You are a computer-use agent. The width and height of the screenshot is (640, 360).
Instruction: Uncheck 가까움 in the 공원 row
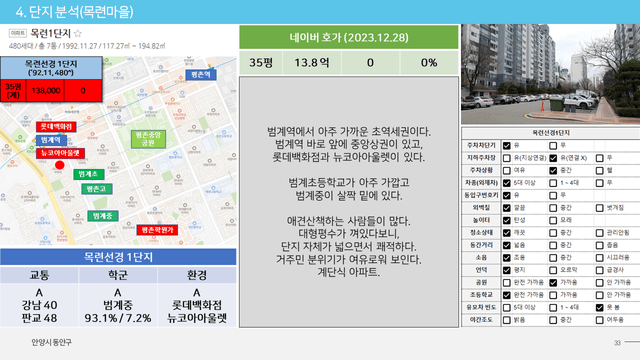tap(553, 282)
